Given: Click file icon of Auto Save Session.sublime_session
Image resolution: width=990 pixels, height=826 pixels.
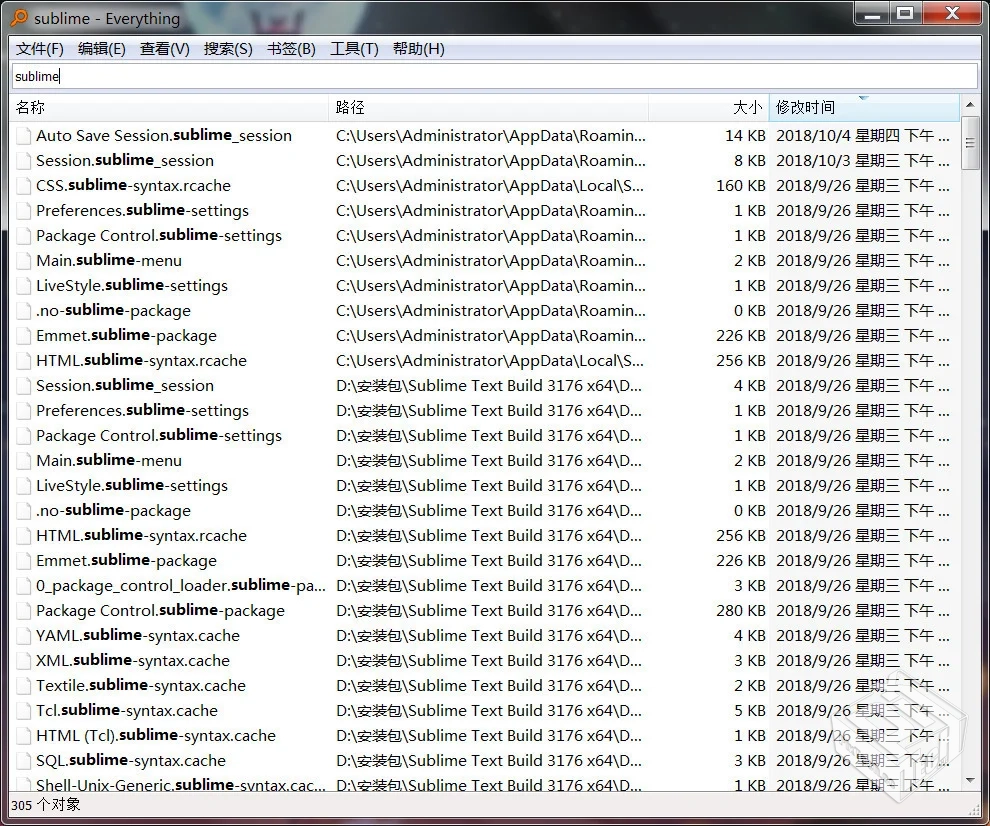Looking at the screenshot, I should (x=23, y=136).
